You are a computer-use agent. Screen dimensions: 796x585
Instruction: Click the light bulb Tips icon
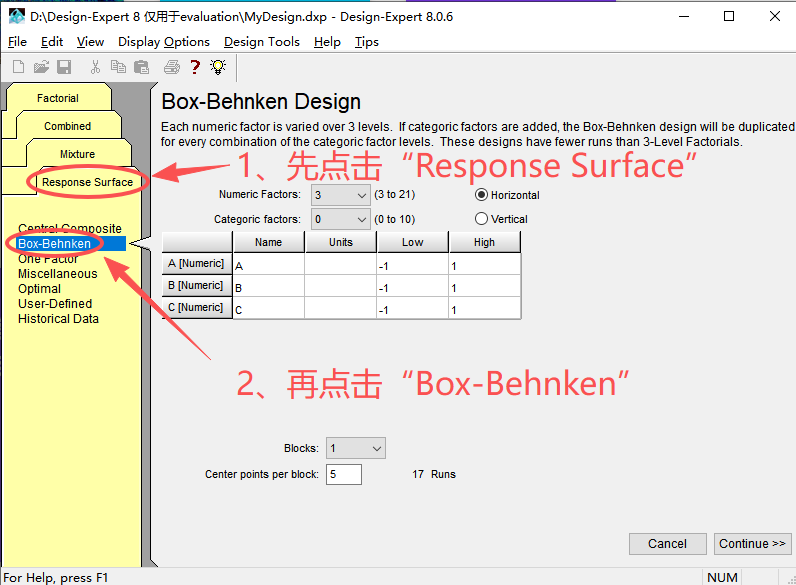218,67
